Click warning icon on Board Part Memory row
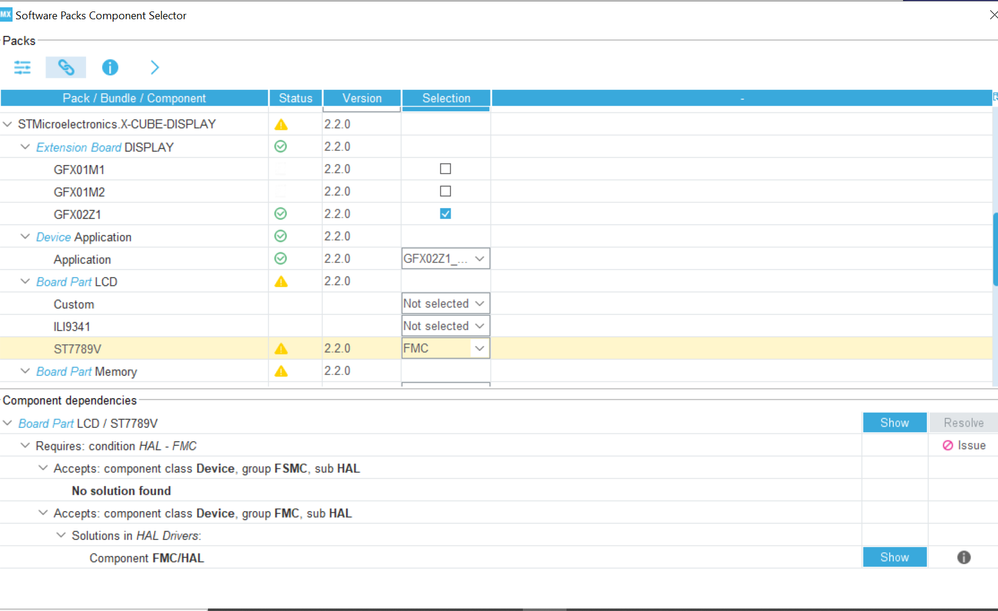The height and width of the screenshot is (611, 998). tap(281, 371)
